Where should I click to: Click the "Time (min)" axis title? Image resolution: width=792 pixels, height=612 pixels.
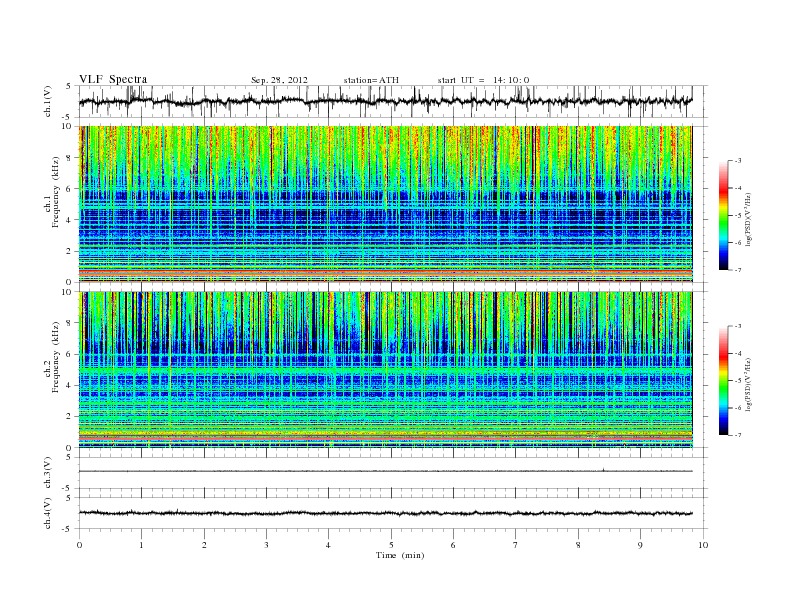(400, 555)
